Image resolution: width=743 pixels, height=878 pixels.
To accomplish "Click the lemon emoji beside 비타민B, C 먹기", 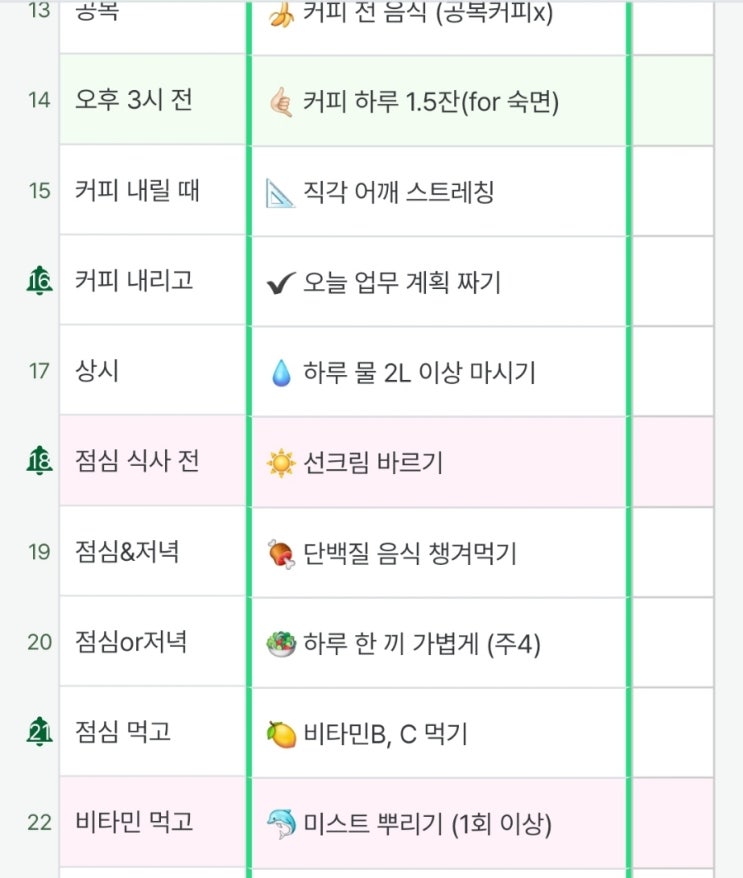I will (x=281, y=734).
